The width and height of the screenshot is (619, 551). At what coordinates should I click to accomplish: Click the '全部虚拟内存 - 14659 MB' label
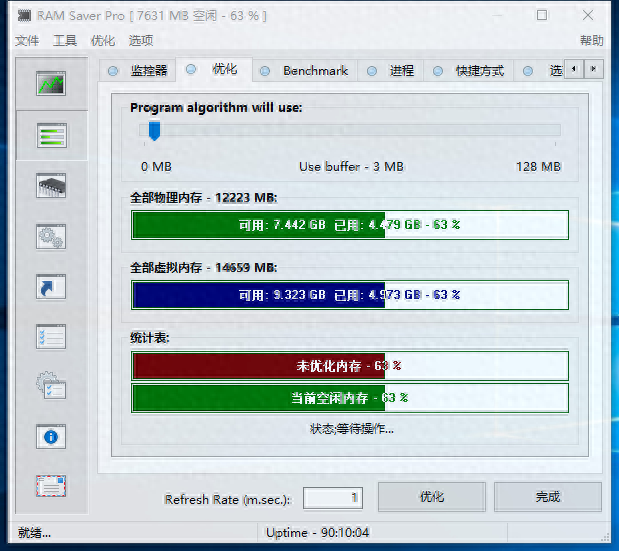204,268
